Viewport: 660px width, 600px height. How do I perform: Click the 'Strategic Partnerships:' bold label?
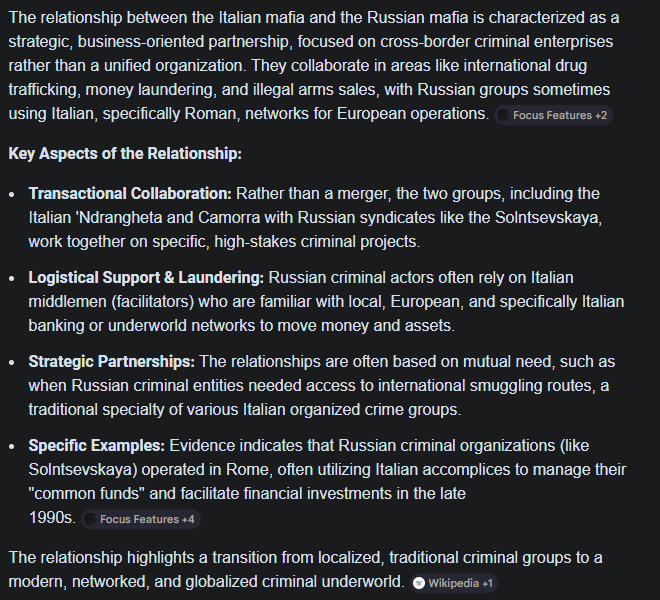click(x=111, y=361)
